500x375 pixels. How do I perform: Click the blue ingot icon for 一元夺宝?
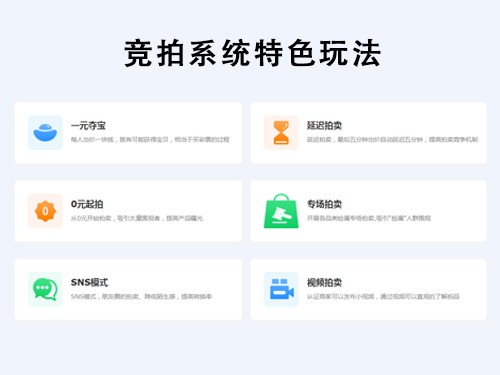coord(45,133)
